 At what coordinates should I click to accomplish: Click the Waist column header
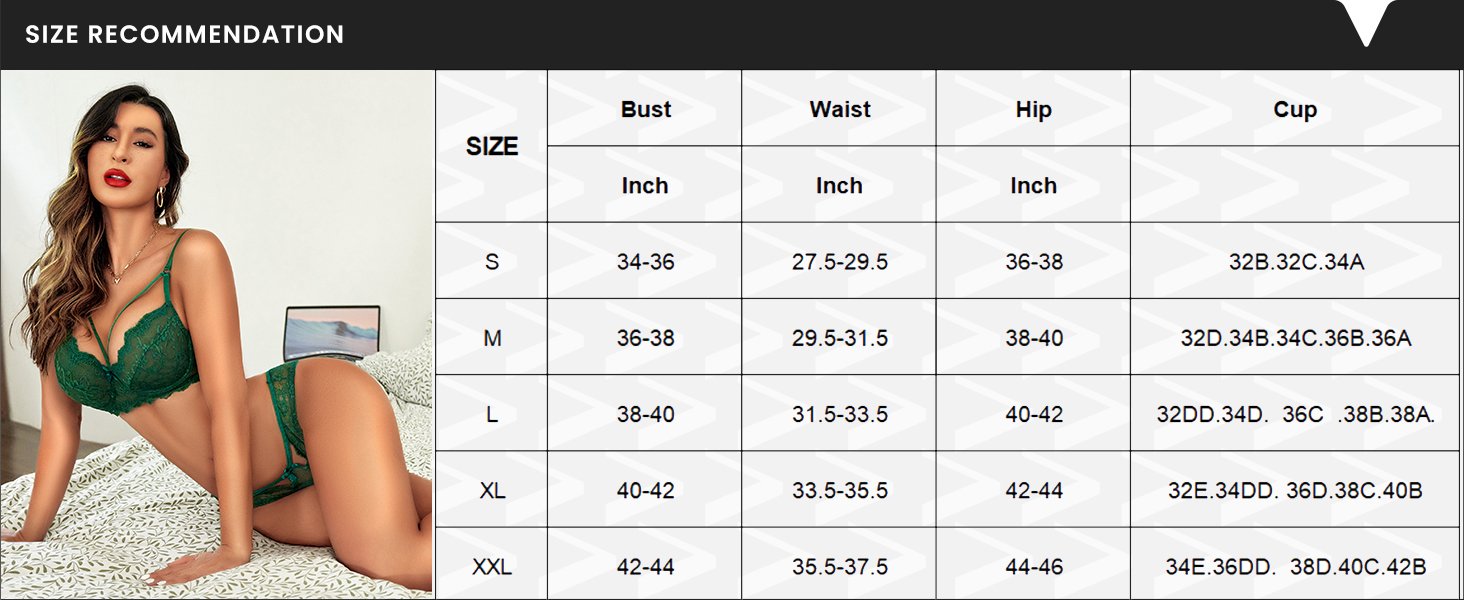pos(840,109)
